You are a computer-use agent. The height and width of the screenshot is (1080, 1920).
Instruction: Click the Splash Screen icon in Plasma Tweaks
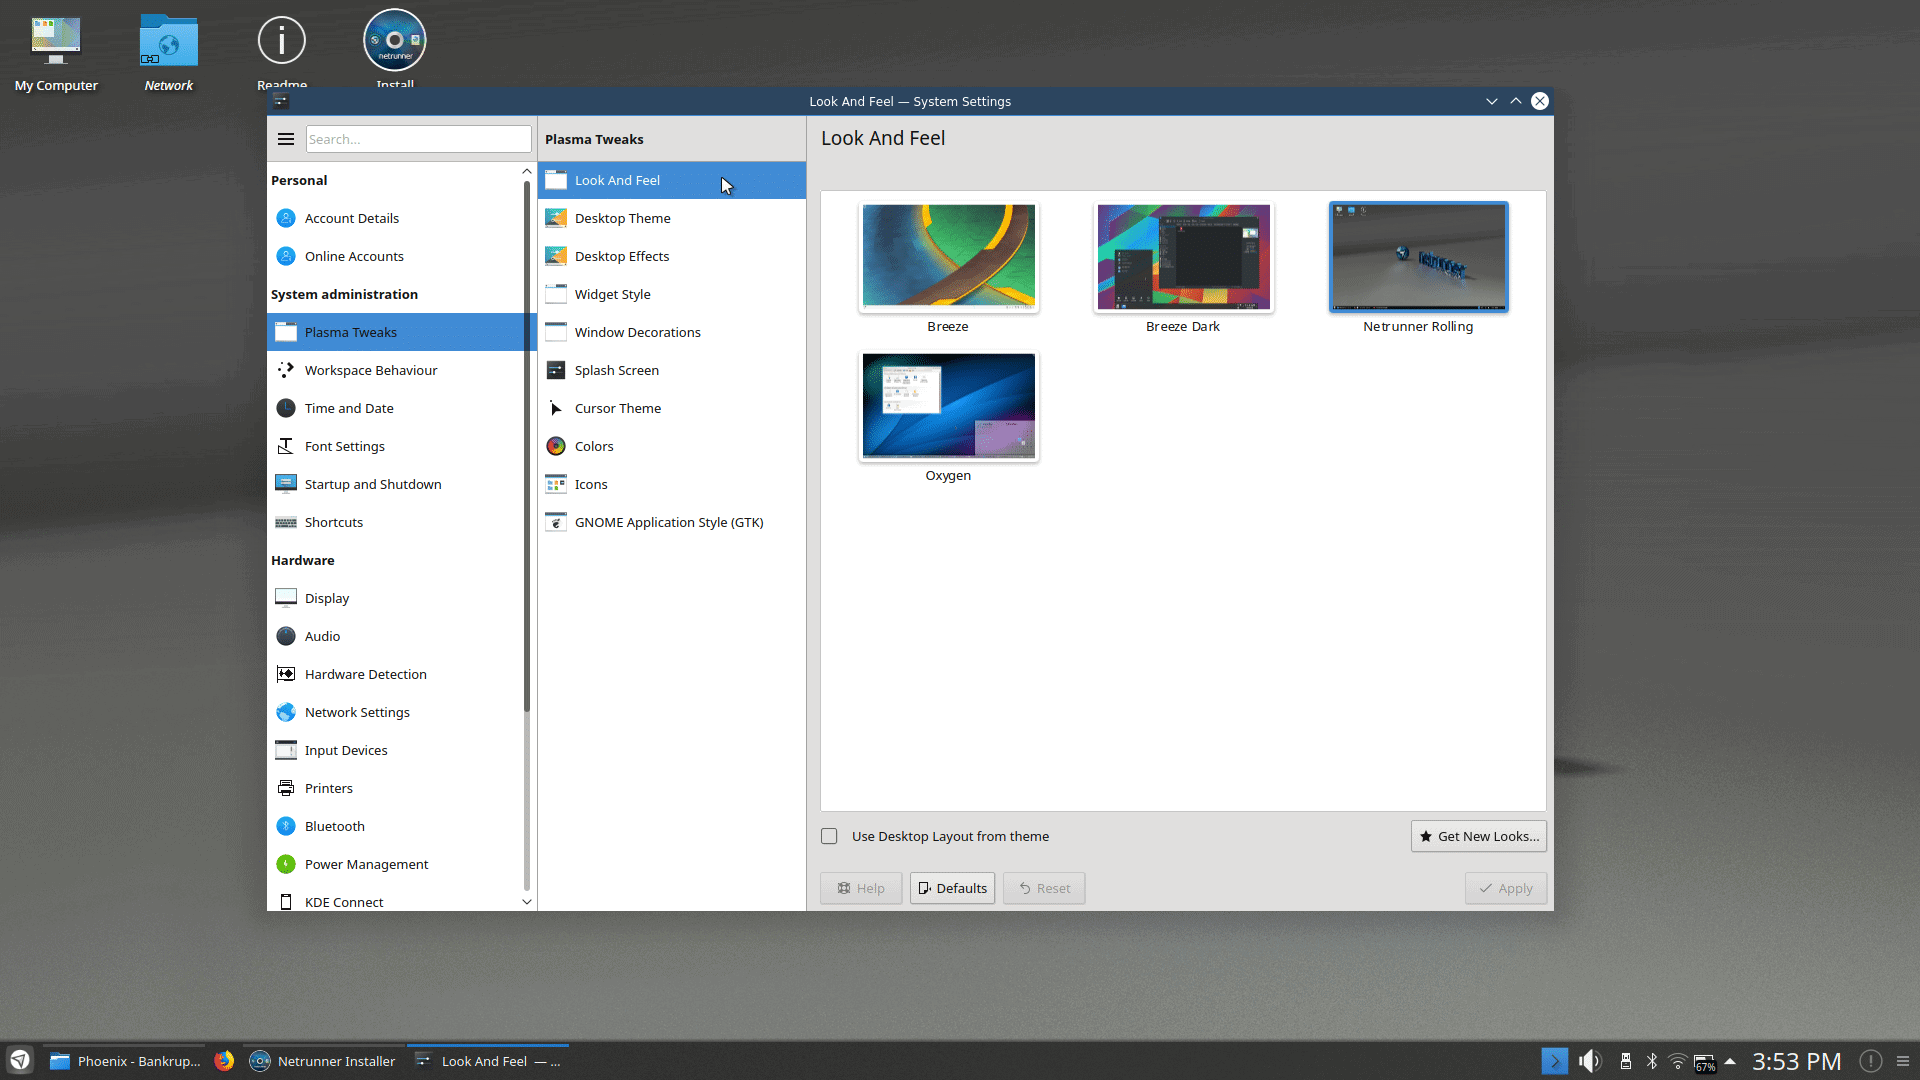pyautogui.click(x=555, y=369)
